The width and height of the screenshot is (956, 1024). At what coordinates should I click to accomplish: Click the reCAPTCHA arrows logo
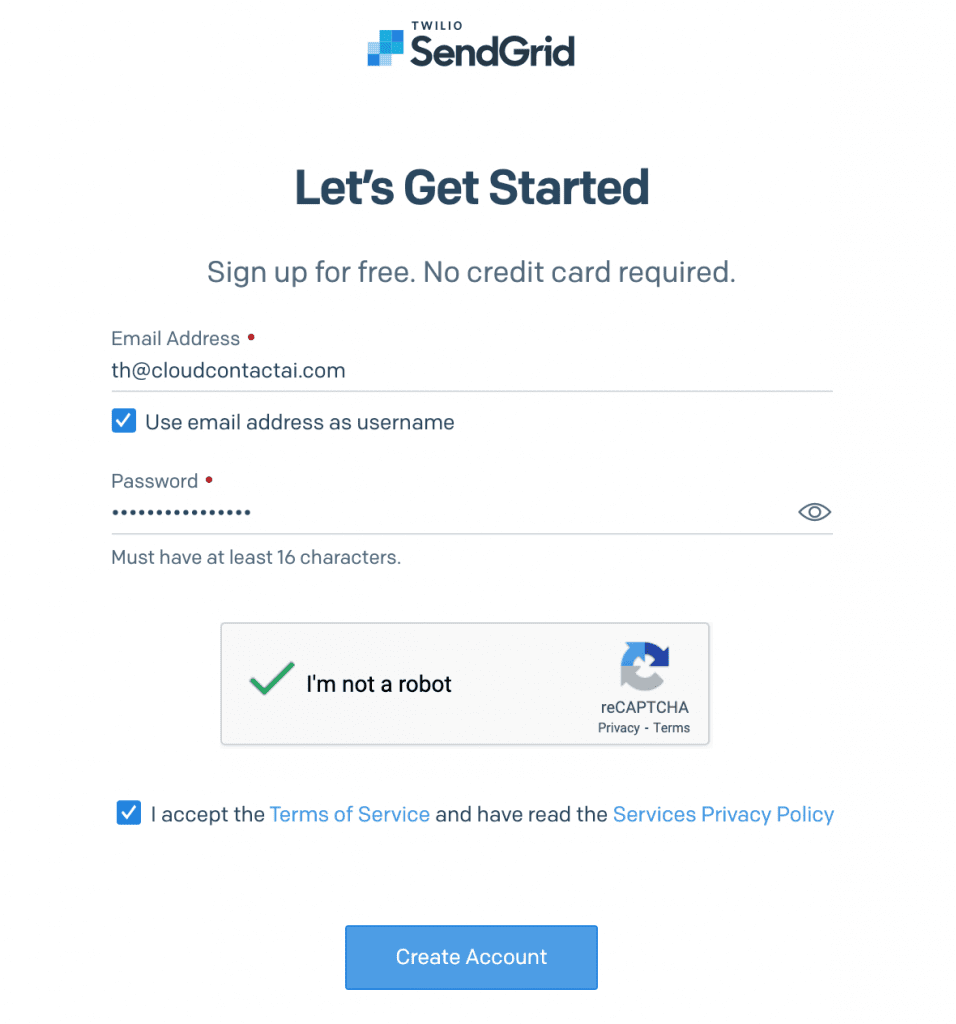[x=644, y=666]
